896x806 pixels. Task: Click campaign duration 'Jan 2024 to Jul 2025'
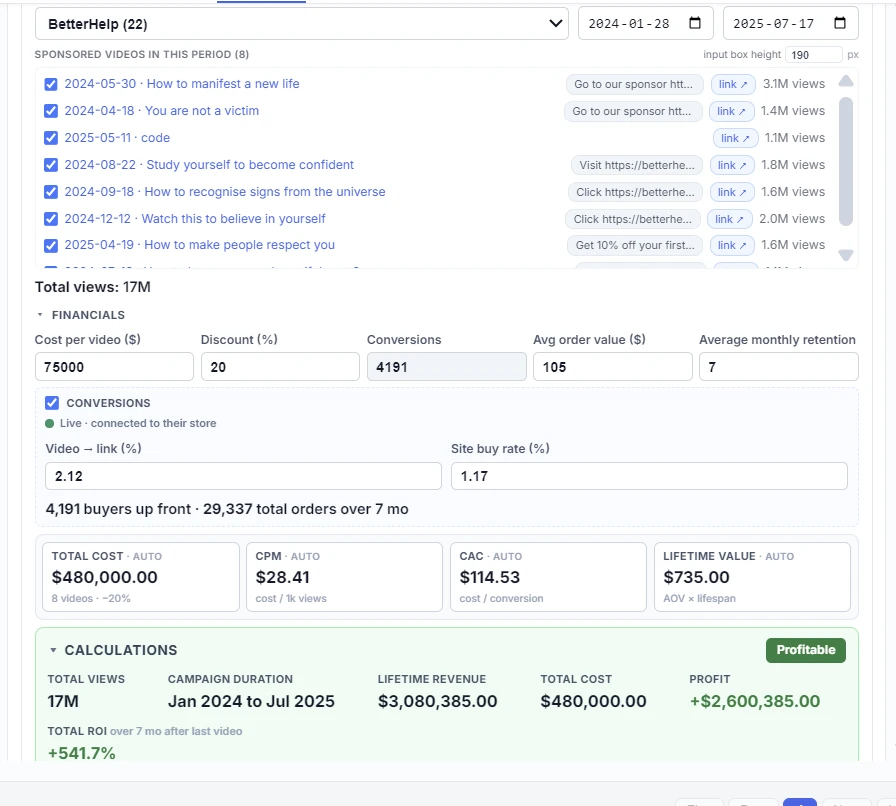[251, 701]
